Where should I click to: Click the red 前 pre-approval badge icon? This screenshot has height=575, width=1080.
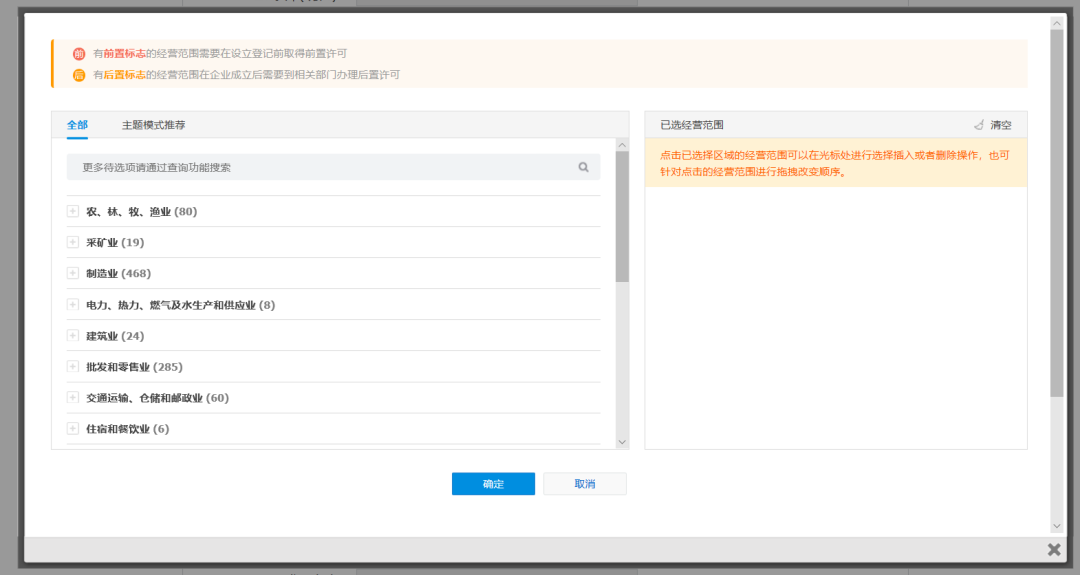[x=79, y=54]
